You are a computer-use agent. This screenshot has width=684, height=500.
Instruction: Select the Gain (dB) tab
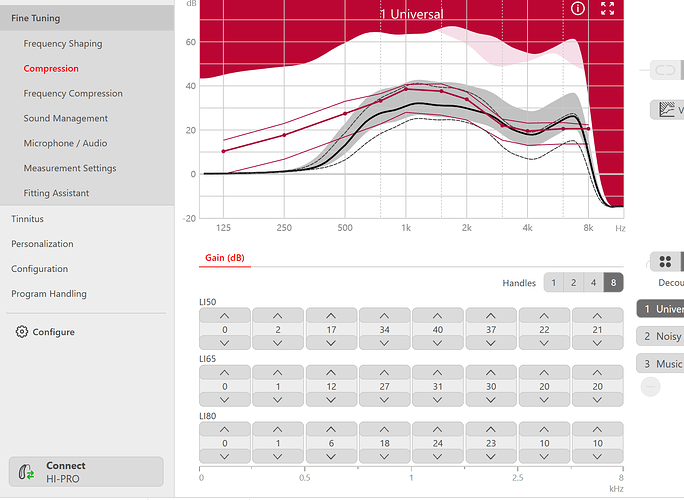coord(225,258)
